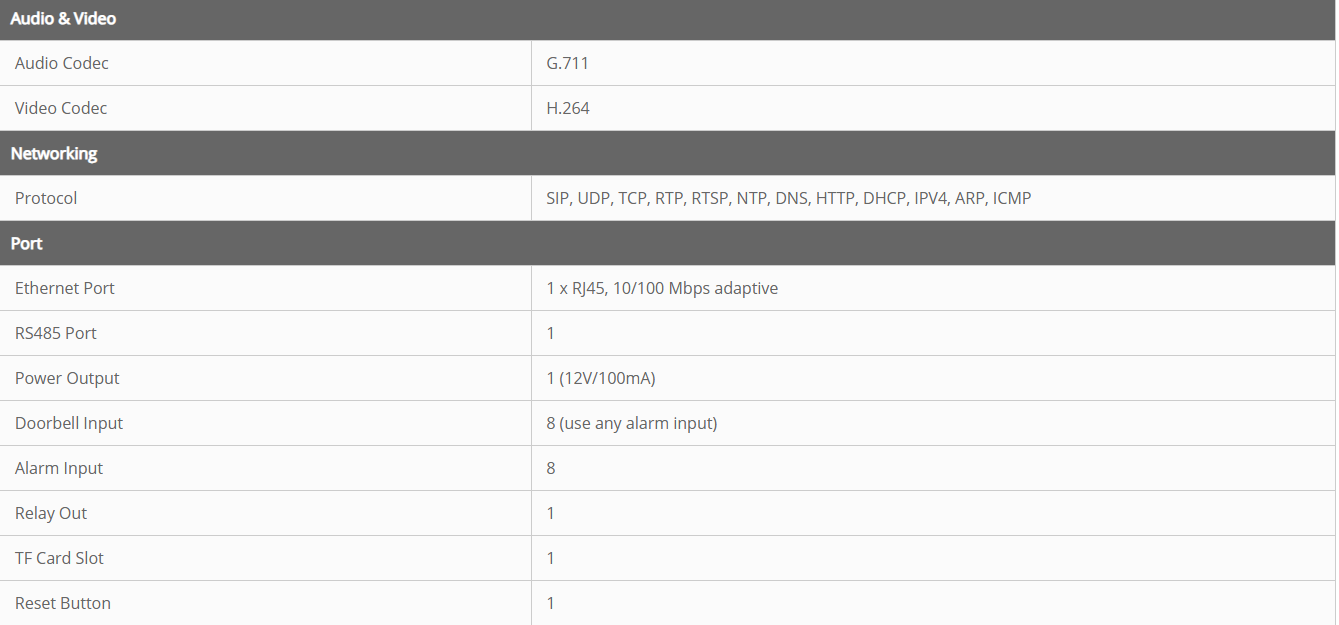
Task: Select the Protocol row label
Action: (x=46, y=198)
